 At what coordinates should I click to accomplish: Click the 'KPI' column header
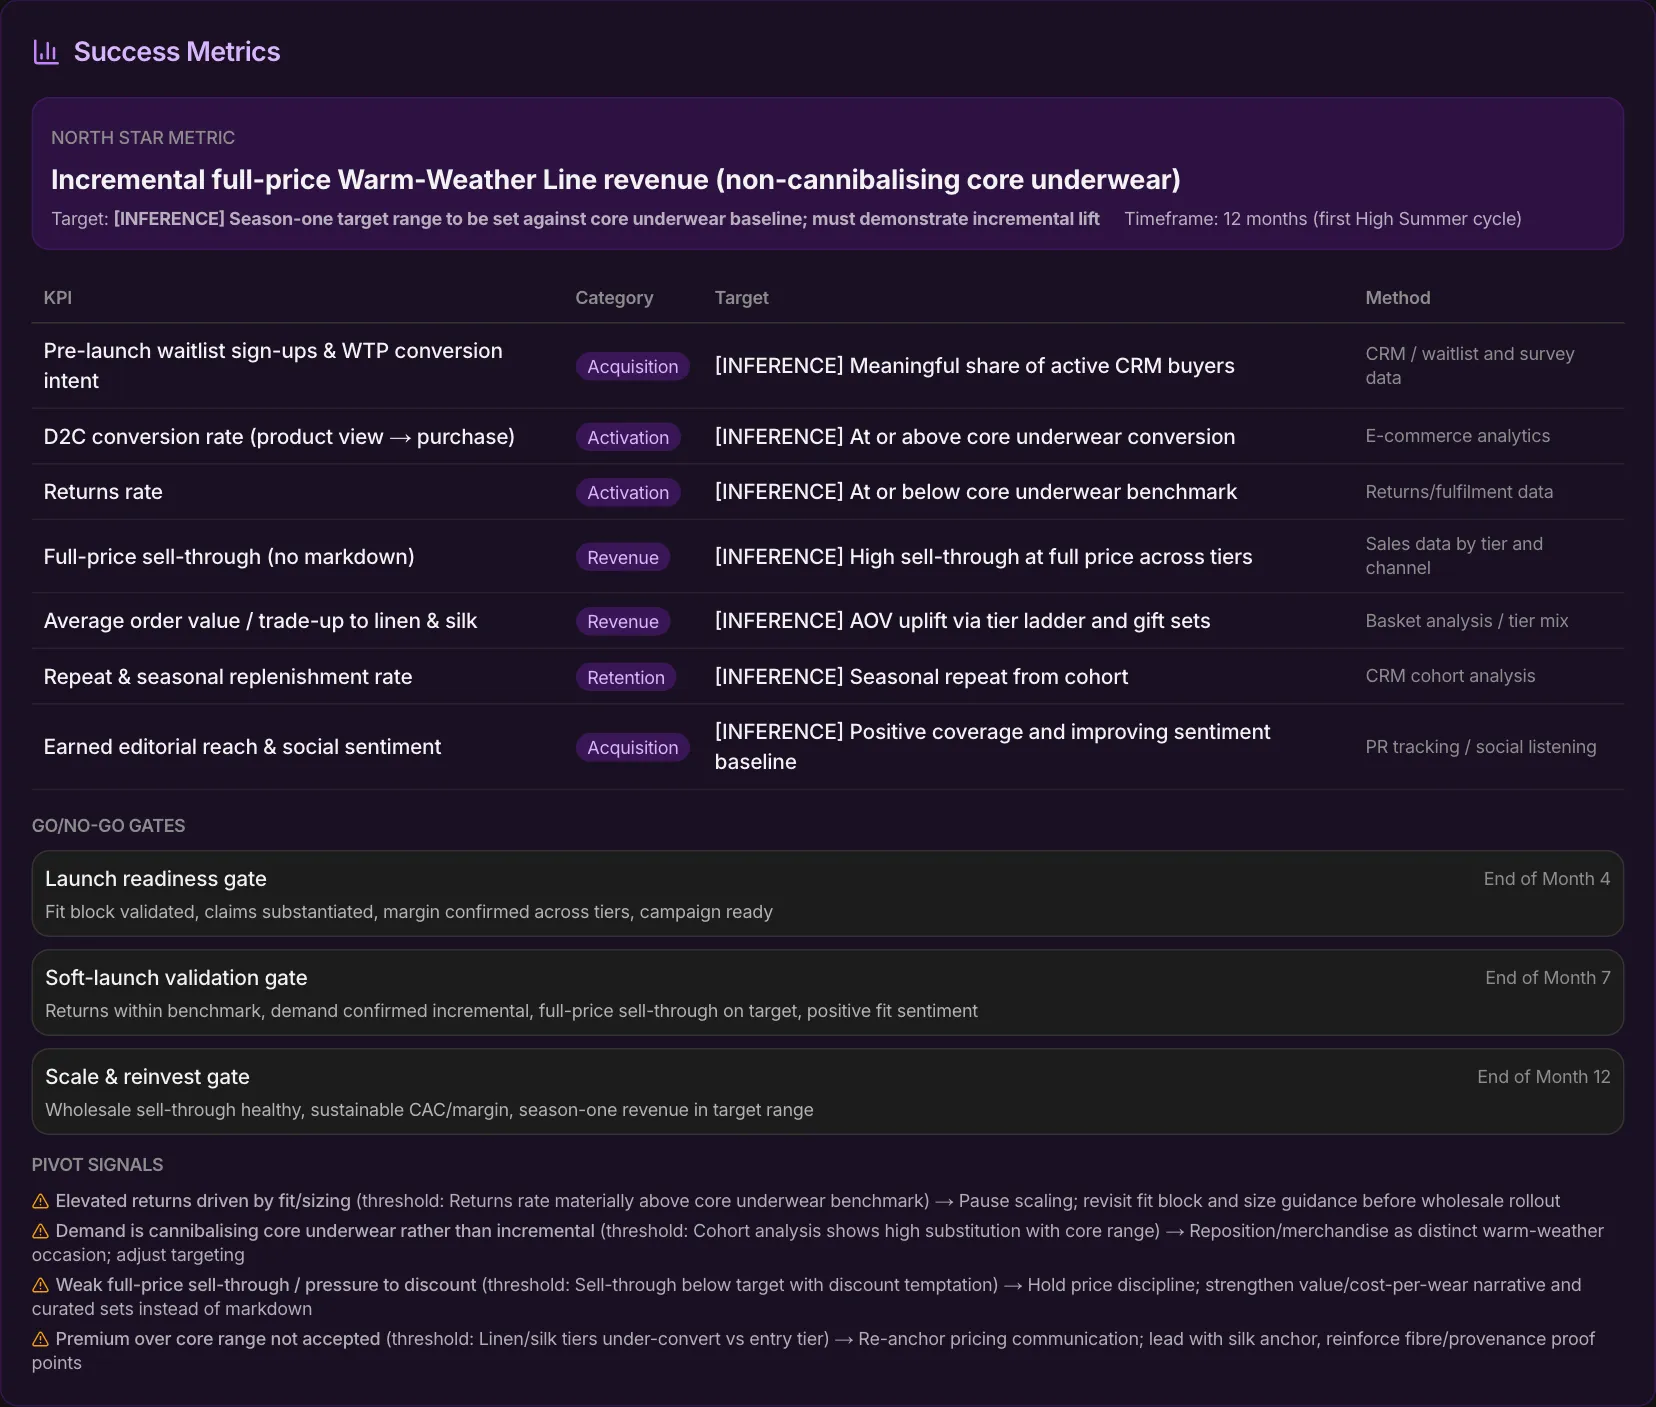tap(58, 298)
